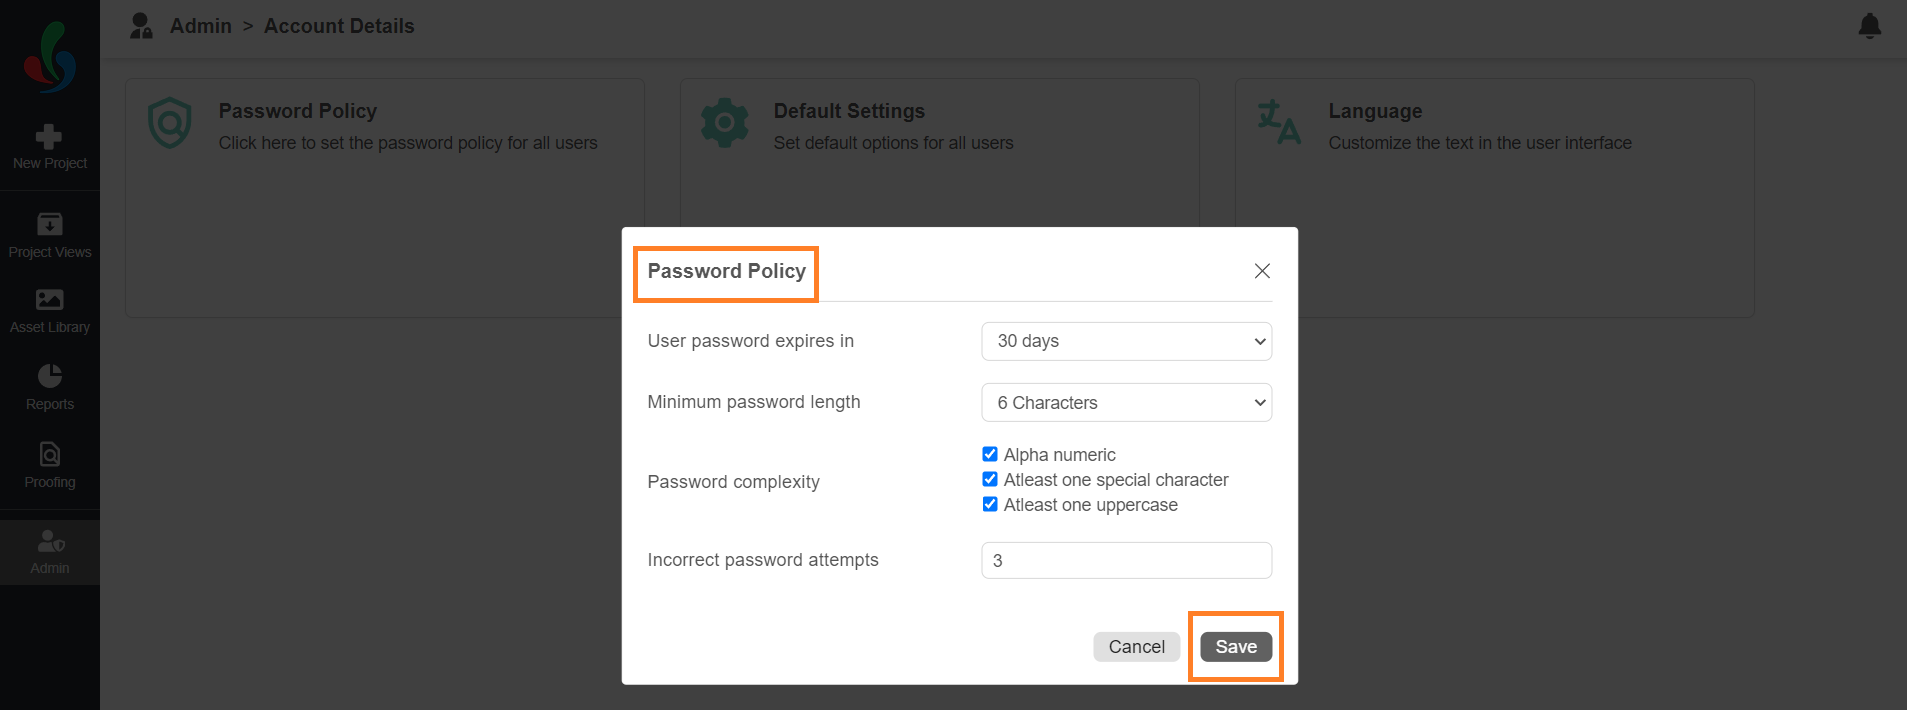Image resolution: width=1907 pixels, height=710 pixels.
Task: Toggle Atleast one special character checkbox
Action: click(990, 479)
